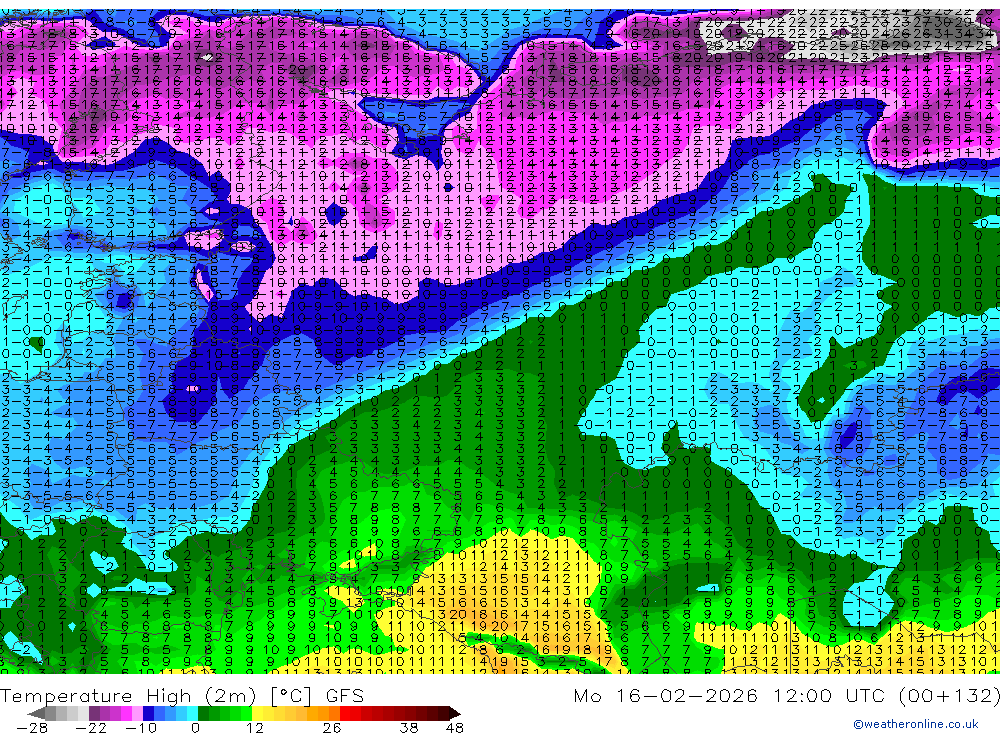Pick the first yellow legend swatch above 12
1000x733 pixels.
258,713
